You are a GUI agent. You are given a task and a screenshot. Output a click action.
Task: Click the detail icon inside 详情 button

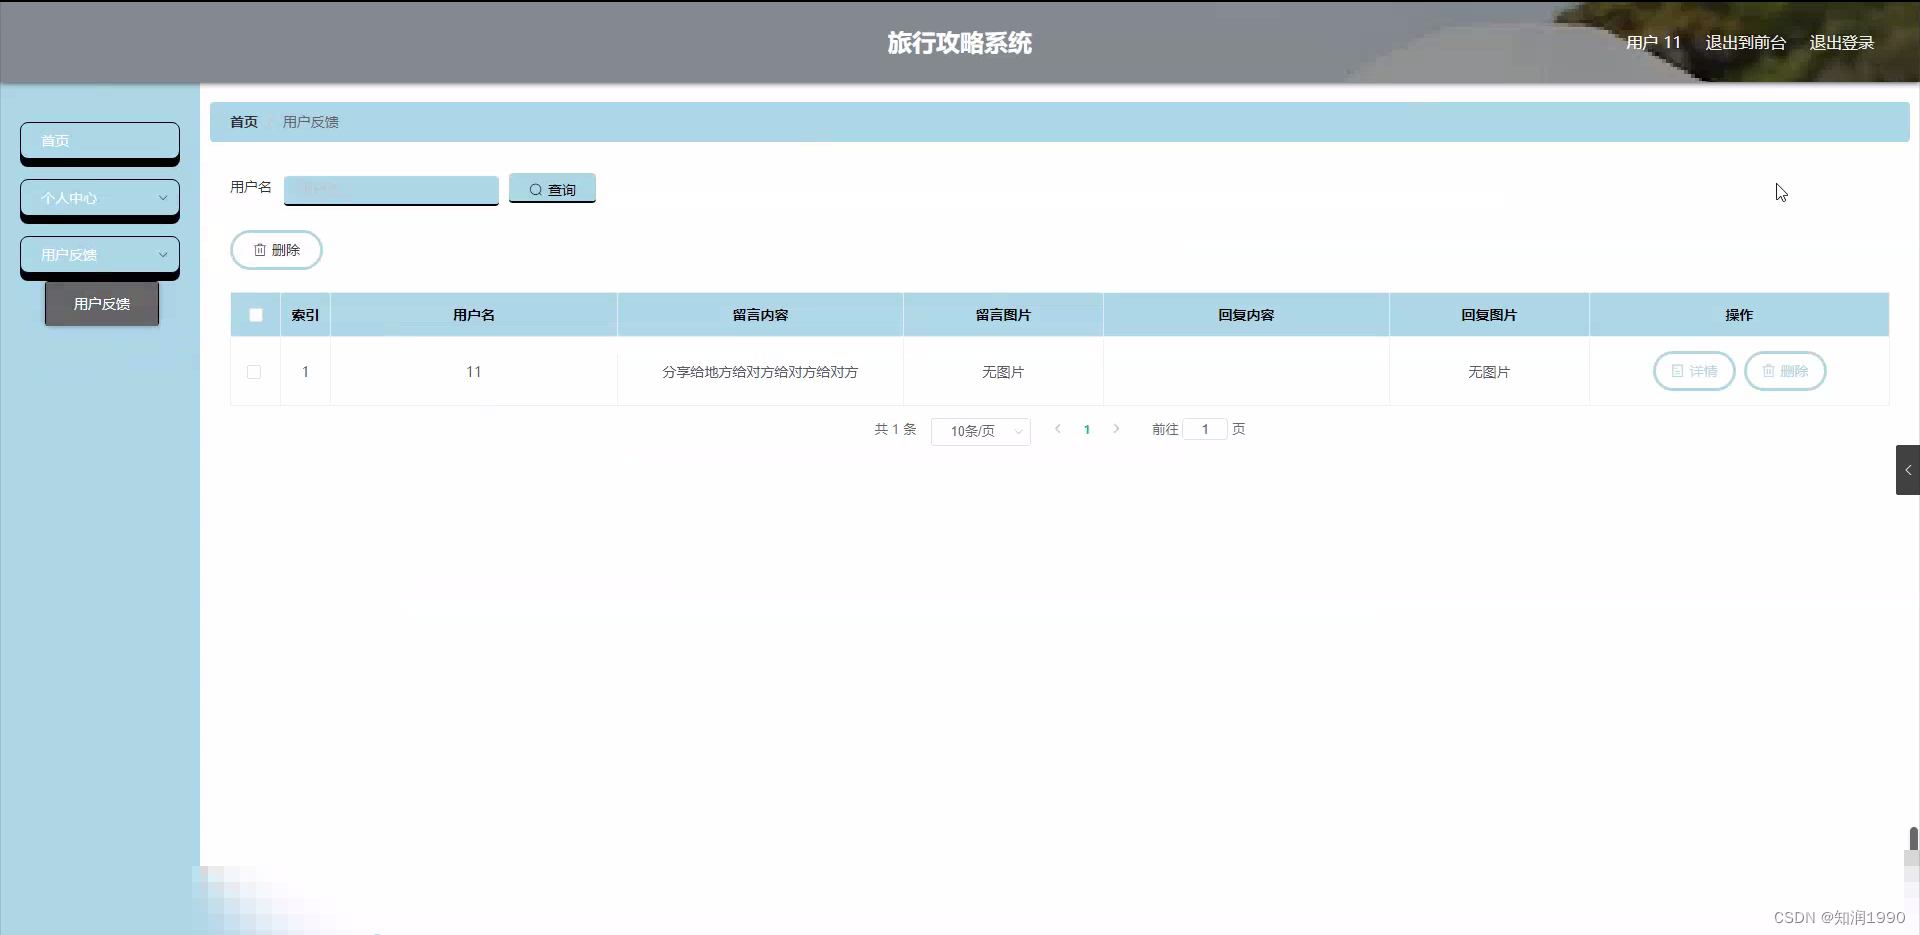coord(1678,371)
